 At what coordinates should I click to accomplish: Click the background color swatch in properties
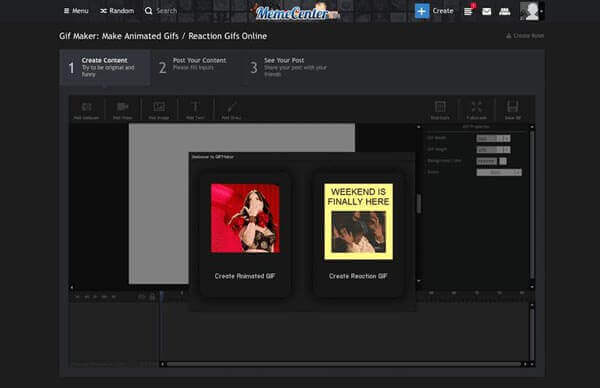tap(503, 161)
